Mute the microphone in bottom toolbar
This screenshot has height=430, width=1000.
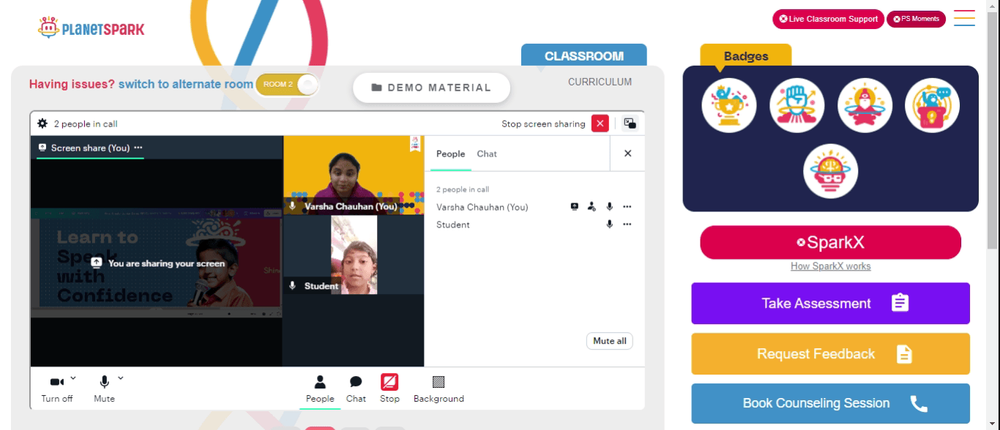[x=104, y=389]
